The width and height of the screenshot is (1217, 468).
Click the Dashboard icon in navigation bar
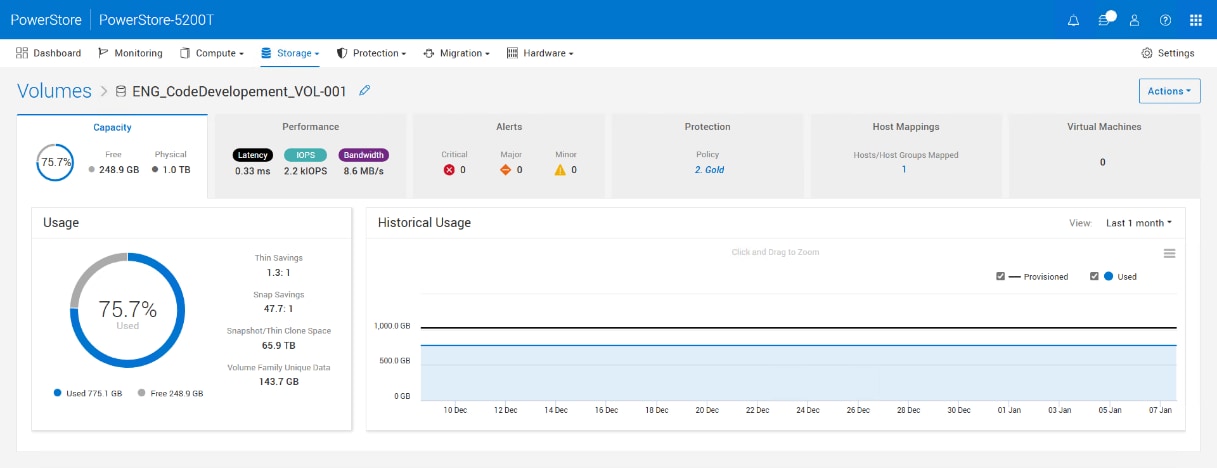[x=22, y=53]
